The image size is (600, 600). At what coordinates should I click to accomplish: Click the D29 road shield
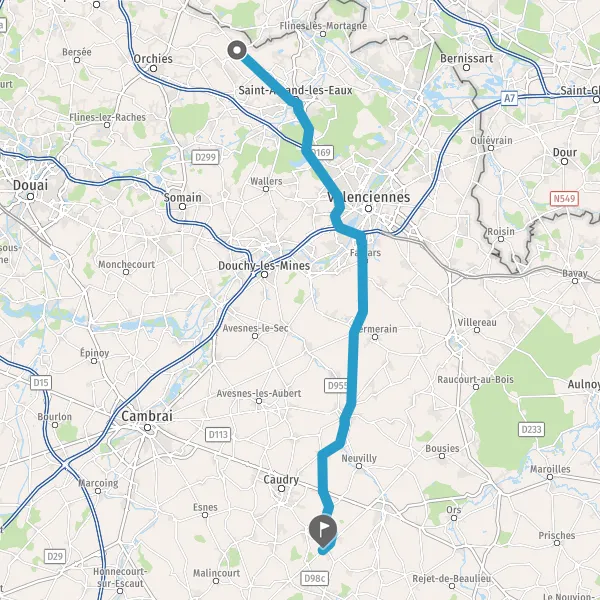(55, 556)
